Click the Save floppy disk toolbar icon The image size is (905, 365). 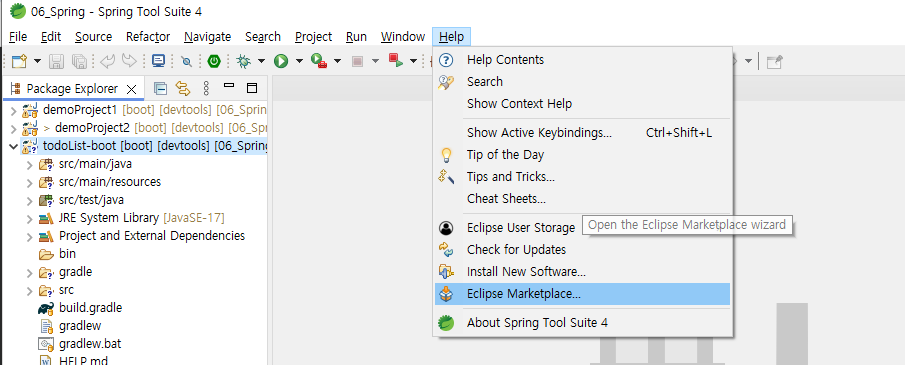pos(56,61)
